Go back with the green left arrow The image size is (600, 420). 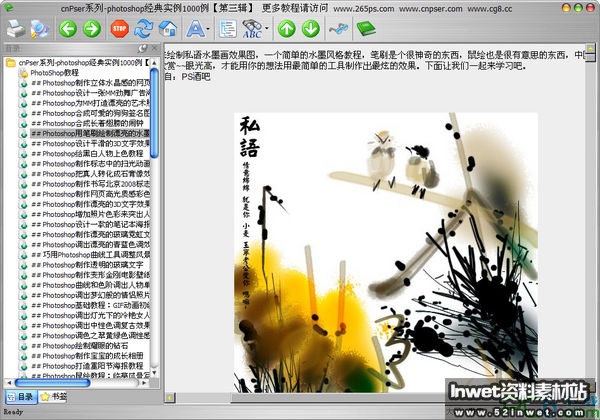coord(68,29)
